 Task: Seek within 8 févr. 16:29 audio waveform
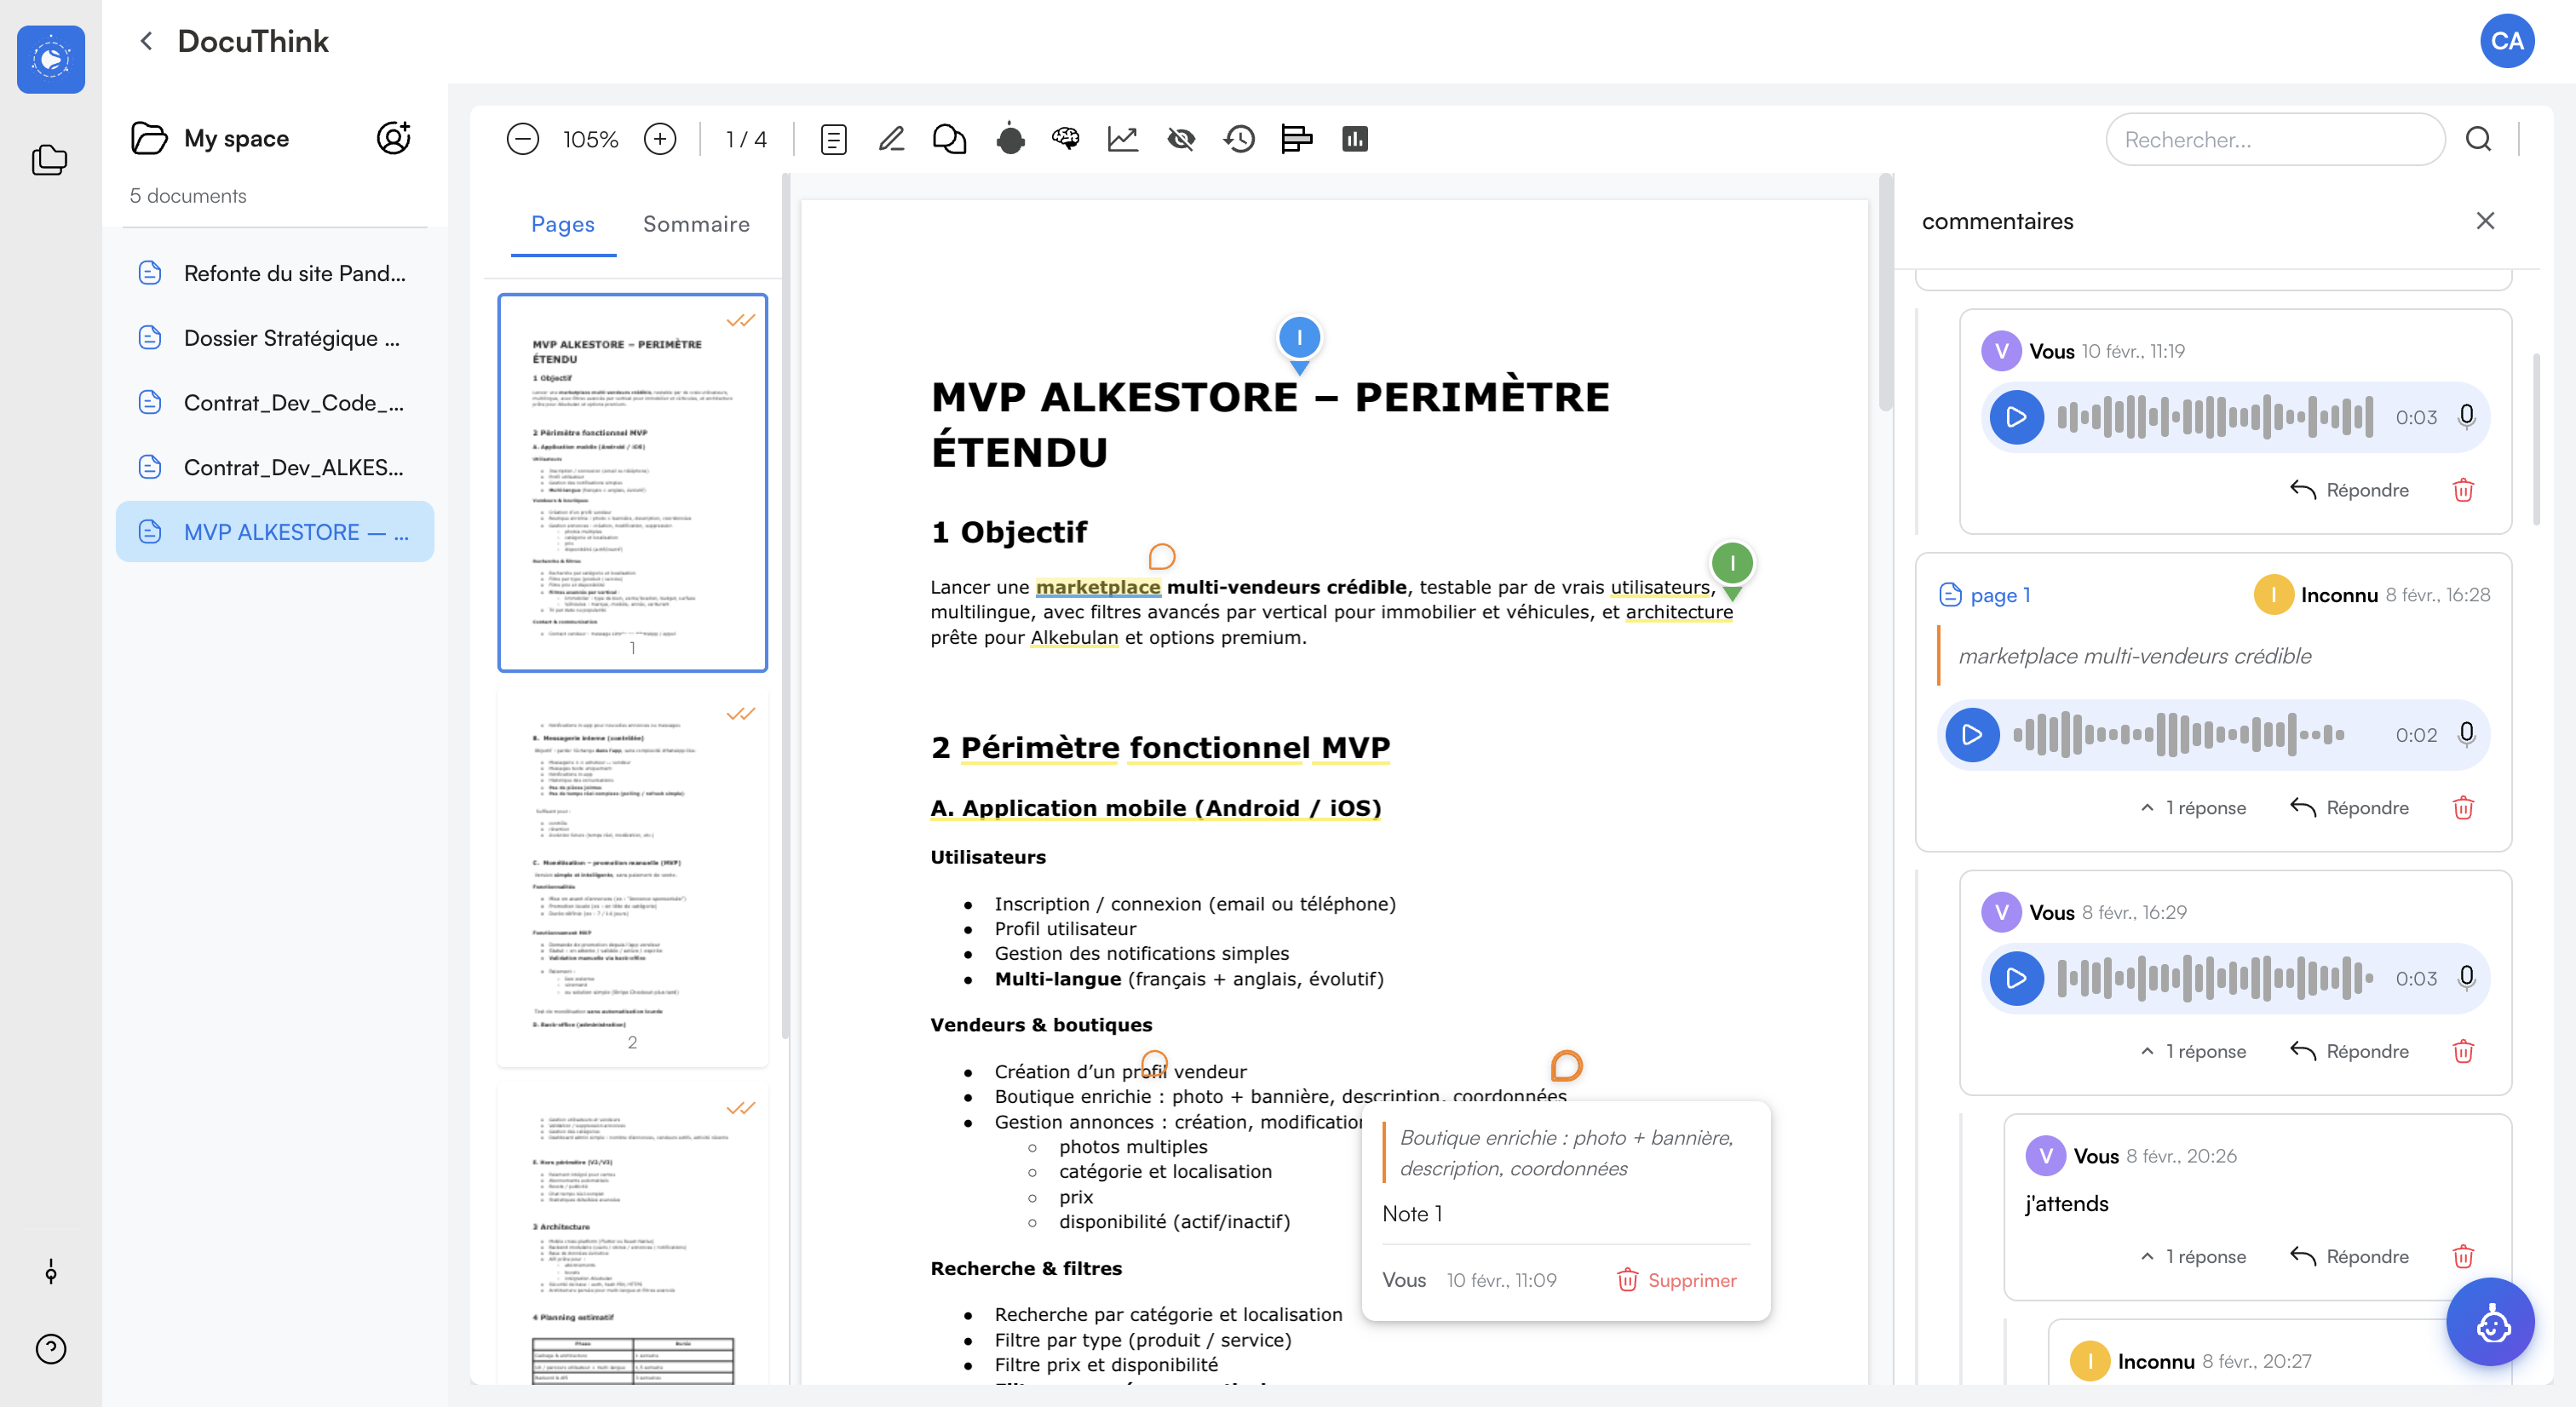[2214, 979]
